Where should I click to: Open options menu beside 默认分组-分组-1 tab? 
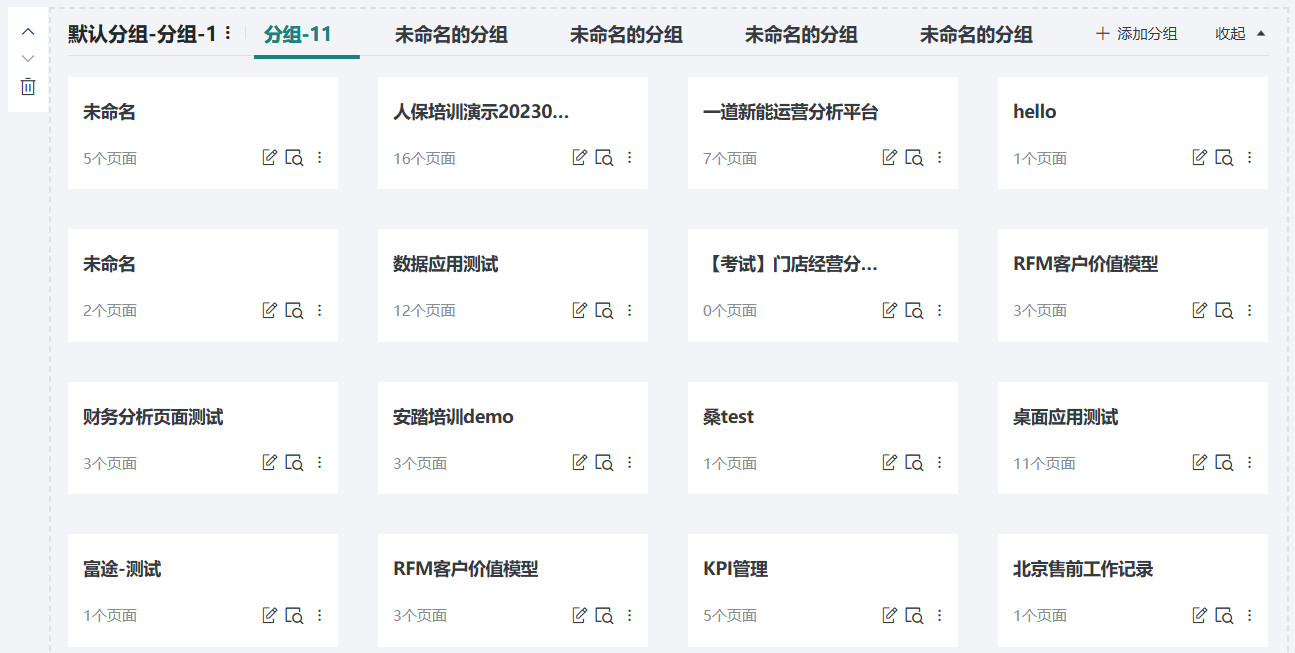coord(227,33)
